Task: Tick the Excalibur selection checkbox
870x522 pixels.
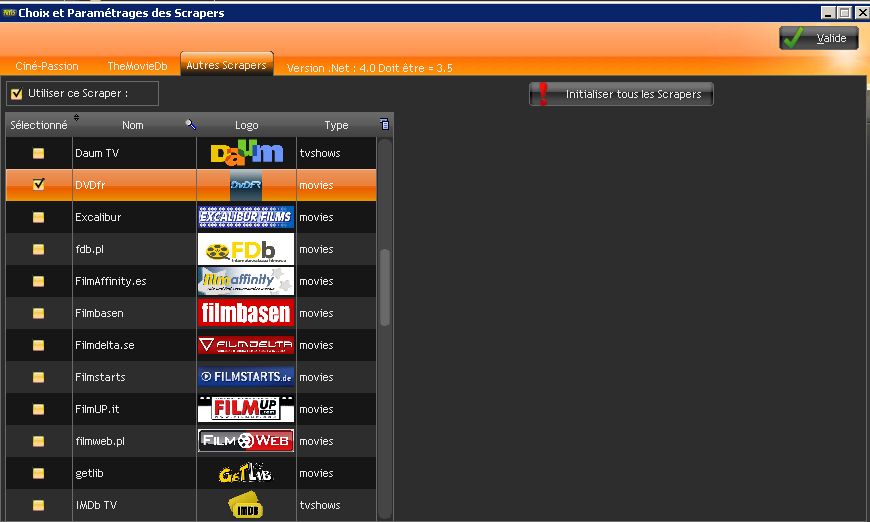Action: click(x=38, y=217)
